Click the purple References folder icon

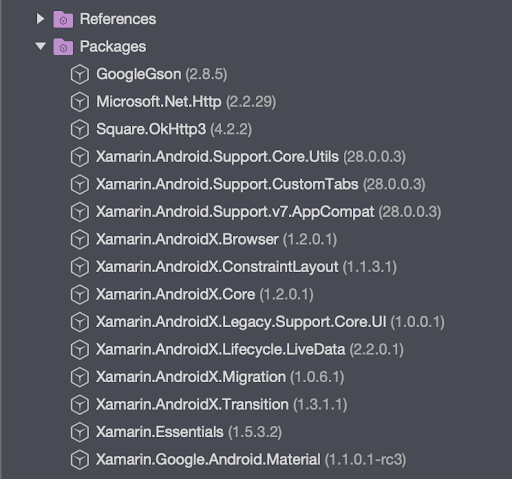click(63, 19)
